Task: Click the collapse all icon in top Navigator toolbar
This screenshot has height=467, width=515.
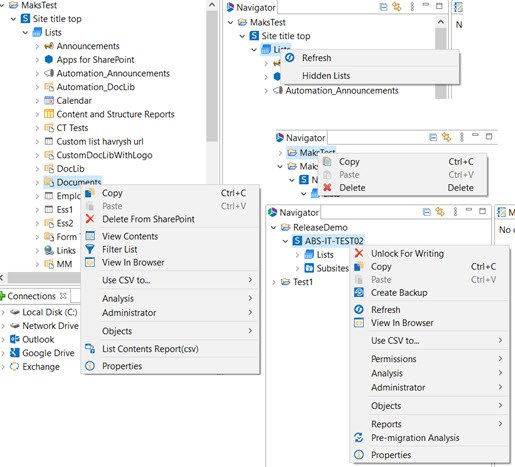Action: pyautogui.click(x=383, y=7)
